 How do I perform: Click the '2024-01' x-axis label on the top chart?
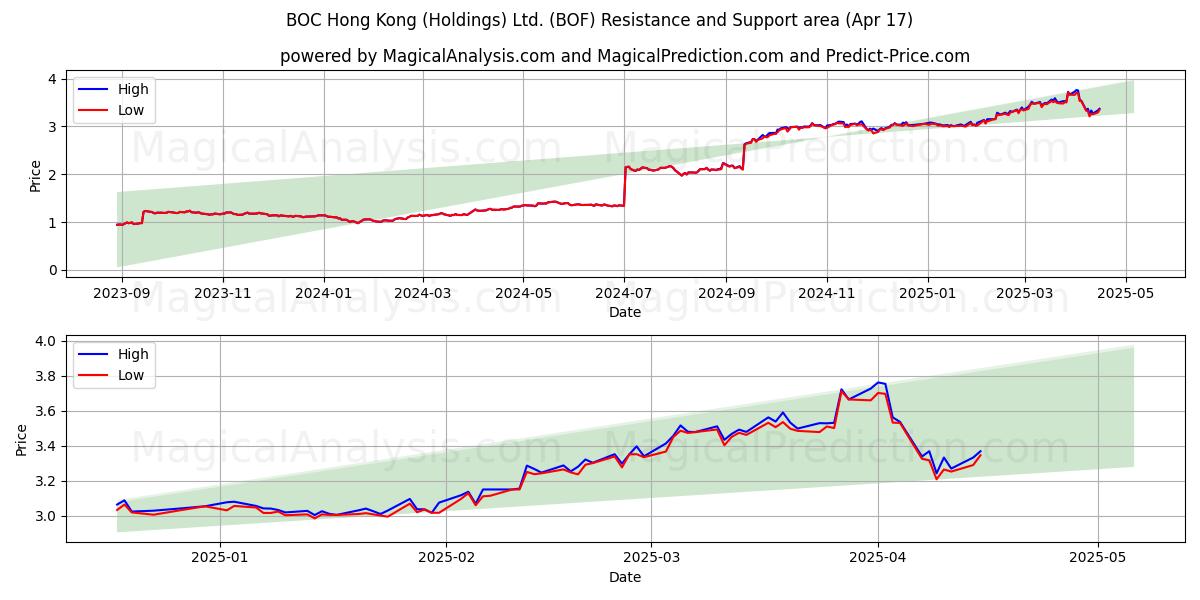[x=323, y=295]
